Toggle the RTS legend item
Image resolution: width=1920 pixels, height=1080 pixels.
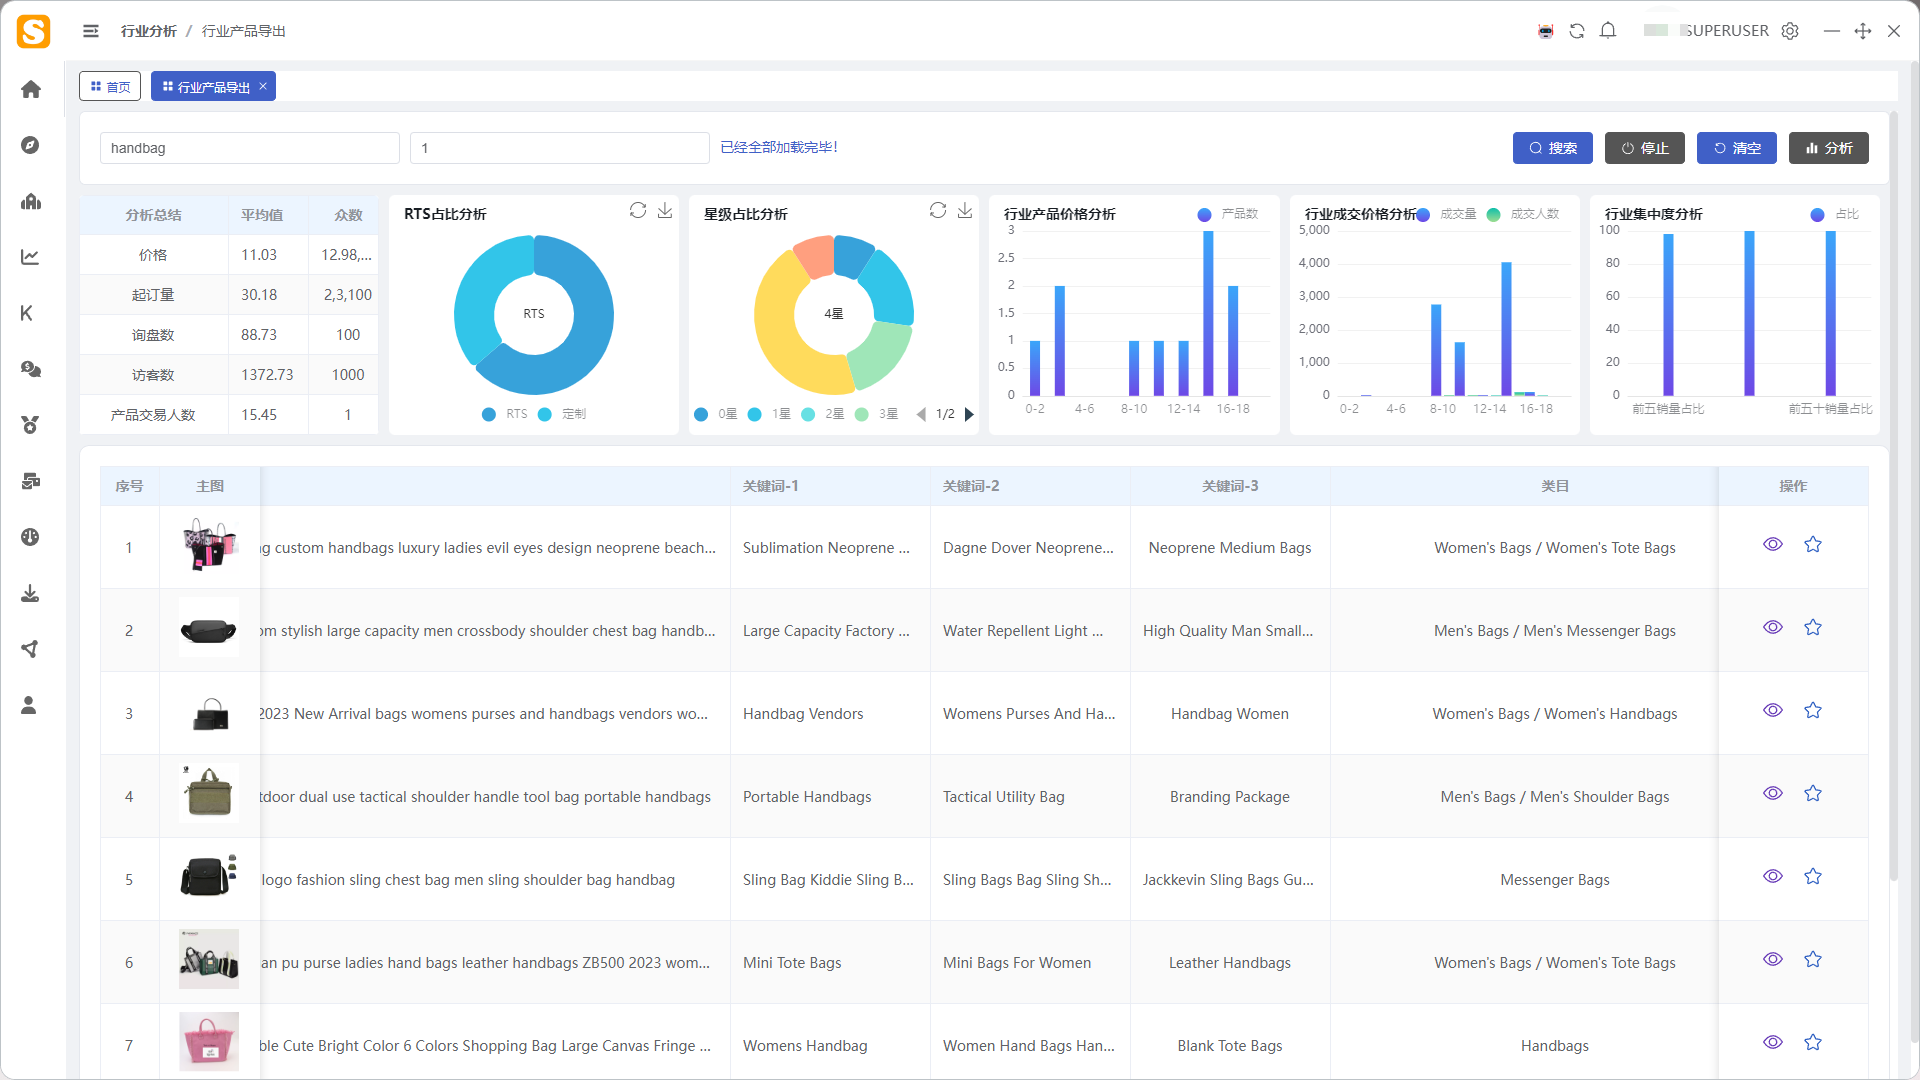point(505,414)
